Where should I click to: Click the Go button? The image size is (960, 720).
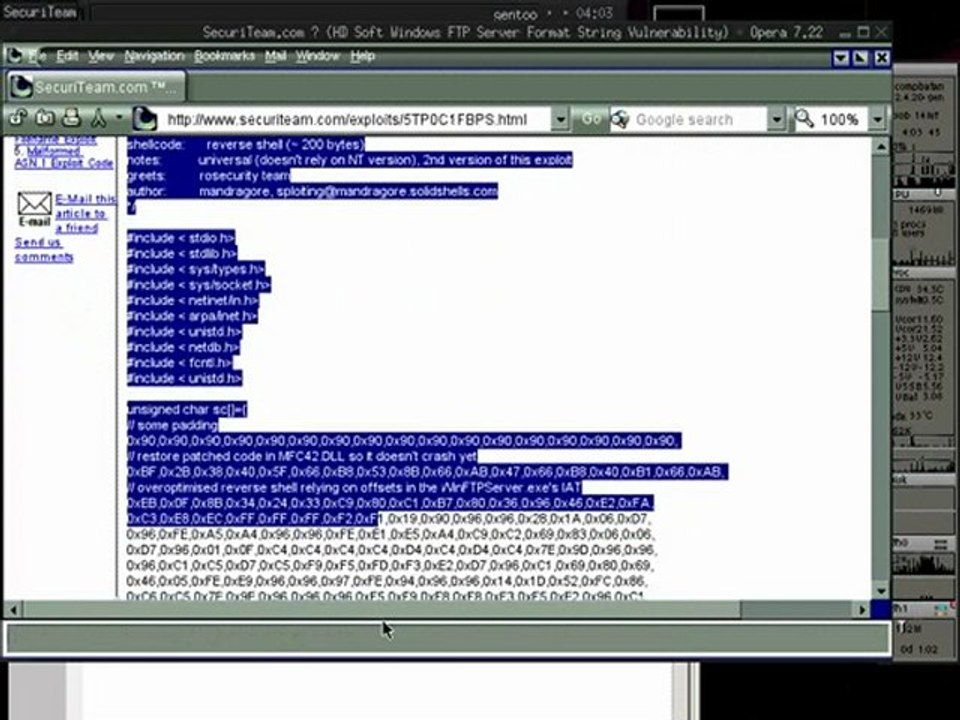(x=590, y=119)
